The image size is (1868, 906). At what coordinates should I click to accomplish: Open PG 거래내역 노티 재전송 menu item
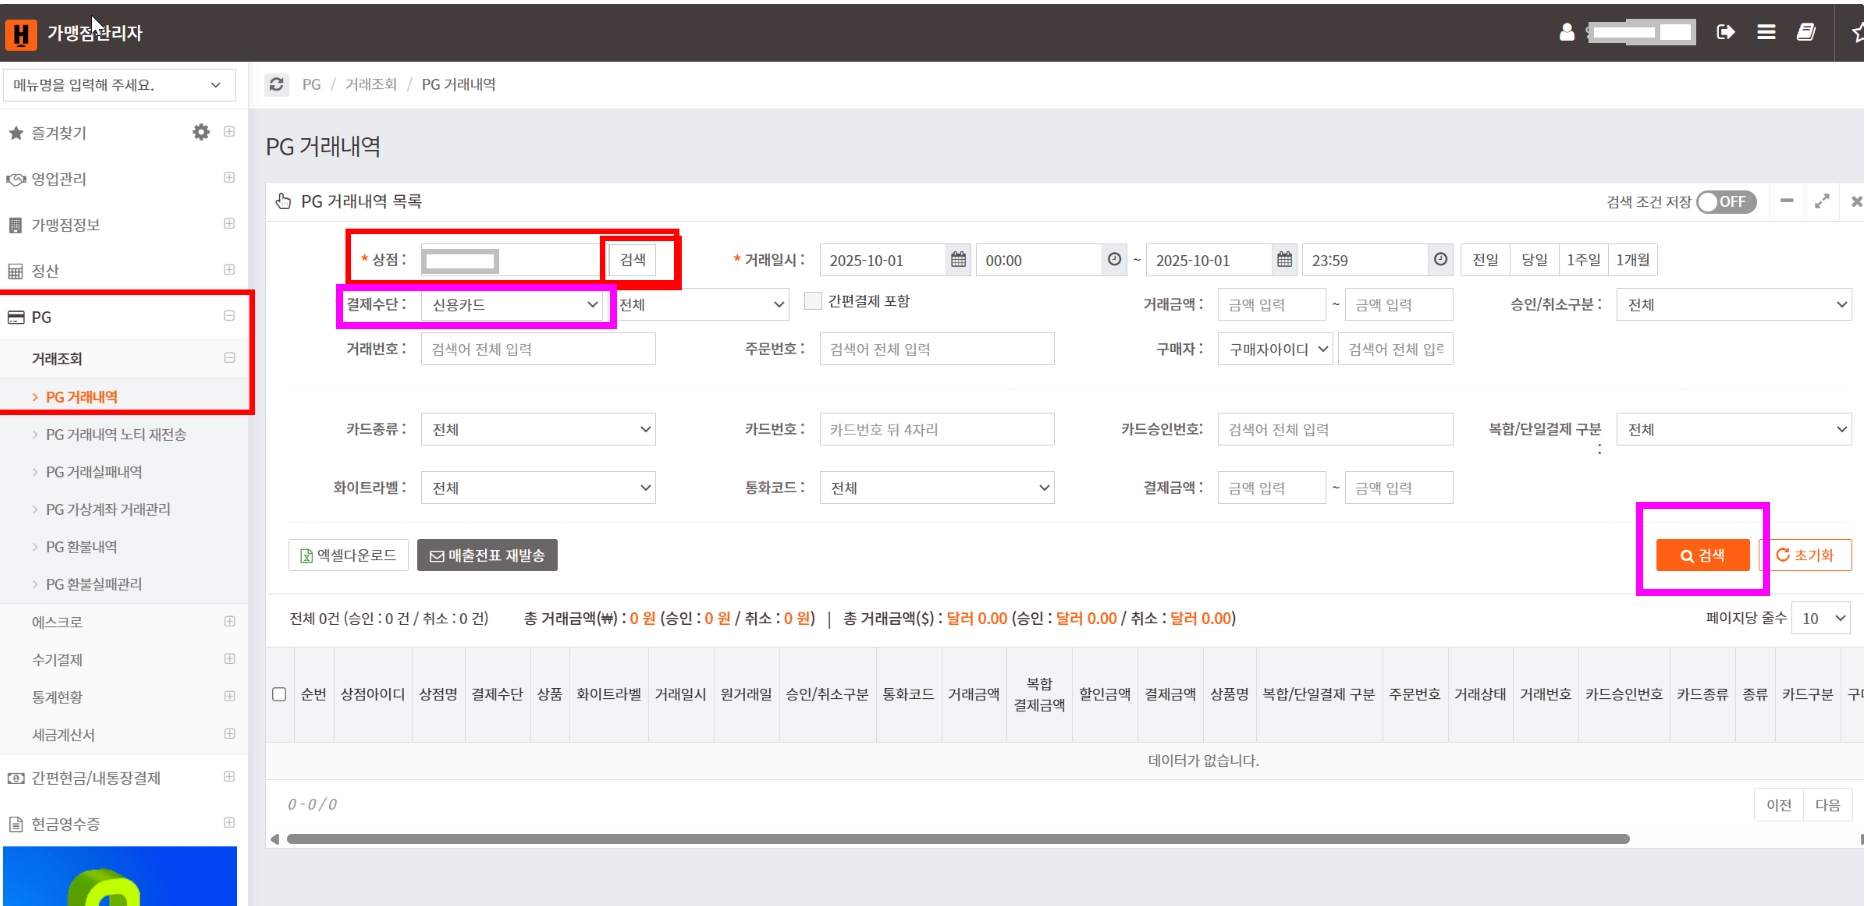116,435
